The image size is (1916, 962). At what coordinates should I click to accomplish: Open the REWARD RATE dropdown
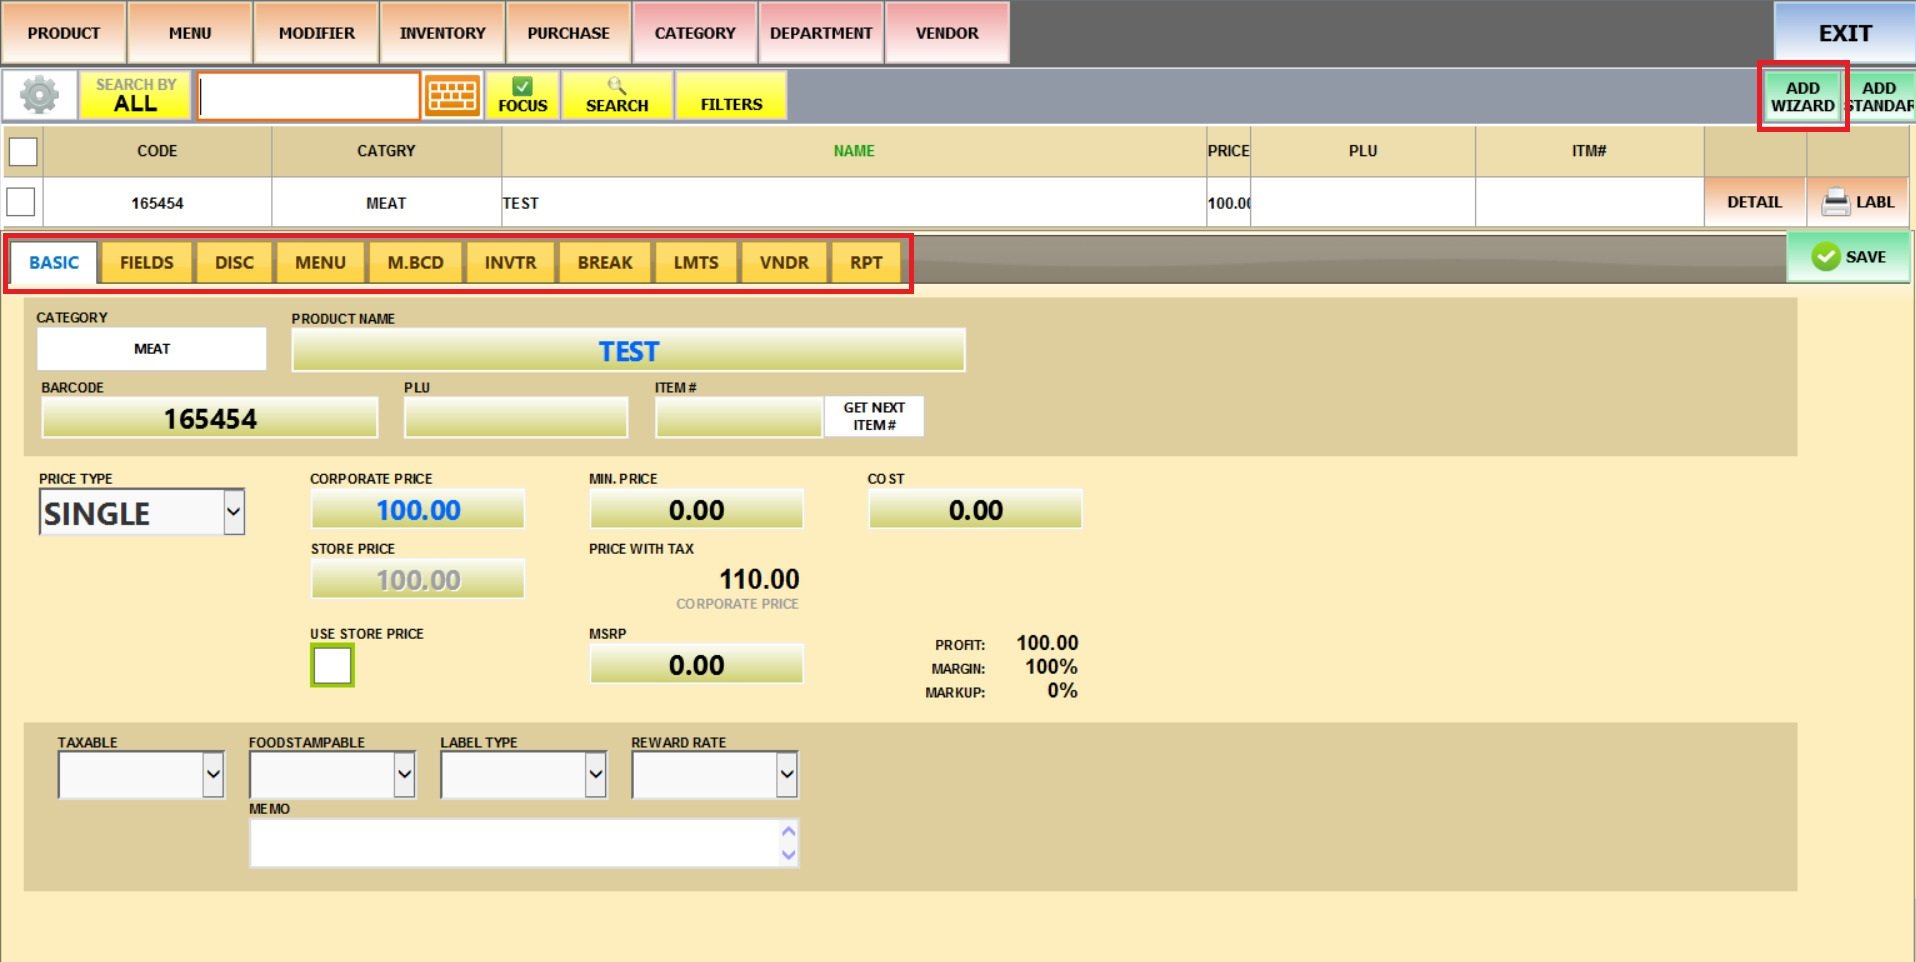[x=786, y=775]
